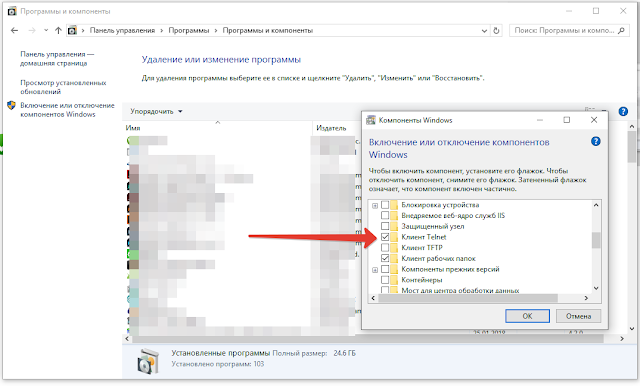The height and width of the screenshot is (386, 640).
Task: Open recent locations chevron beside navigation arrows
Action: coord(46,30)
